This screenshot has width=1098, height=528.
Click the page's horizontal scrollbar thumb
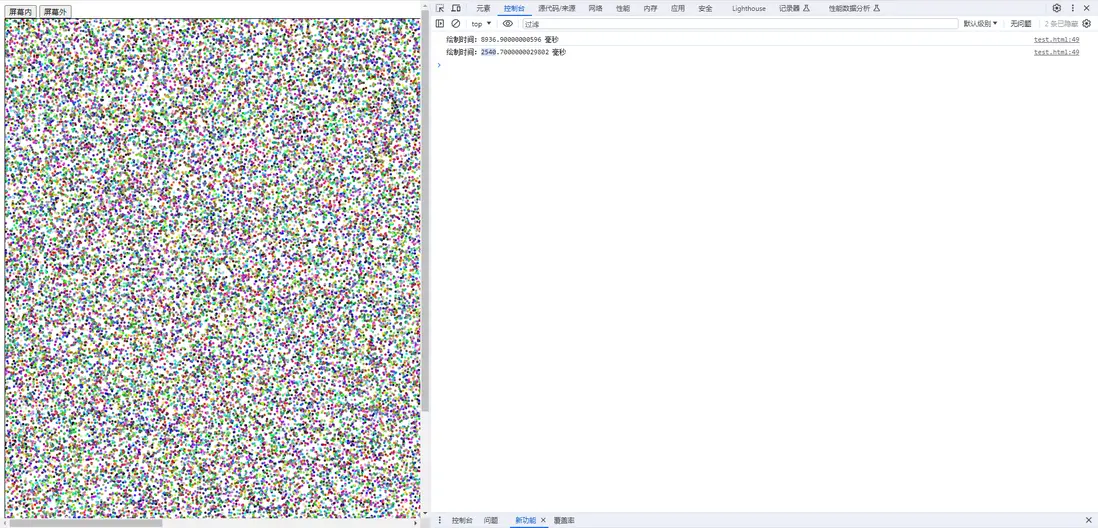pyautogui.click(x=86, y=523)
